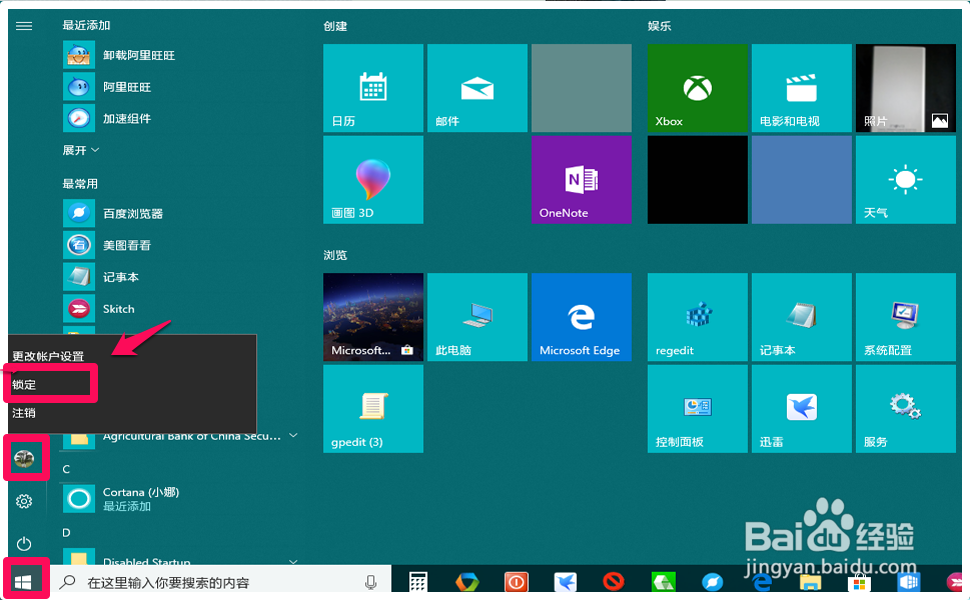The height and width of the screenshot is (600, 970).
Task: Open the red prohibition-sign taskbar icon
Action: tap(614, 582)
